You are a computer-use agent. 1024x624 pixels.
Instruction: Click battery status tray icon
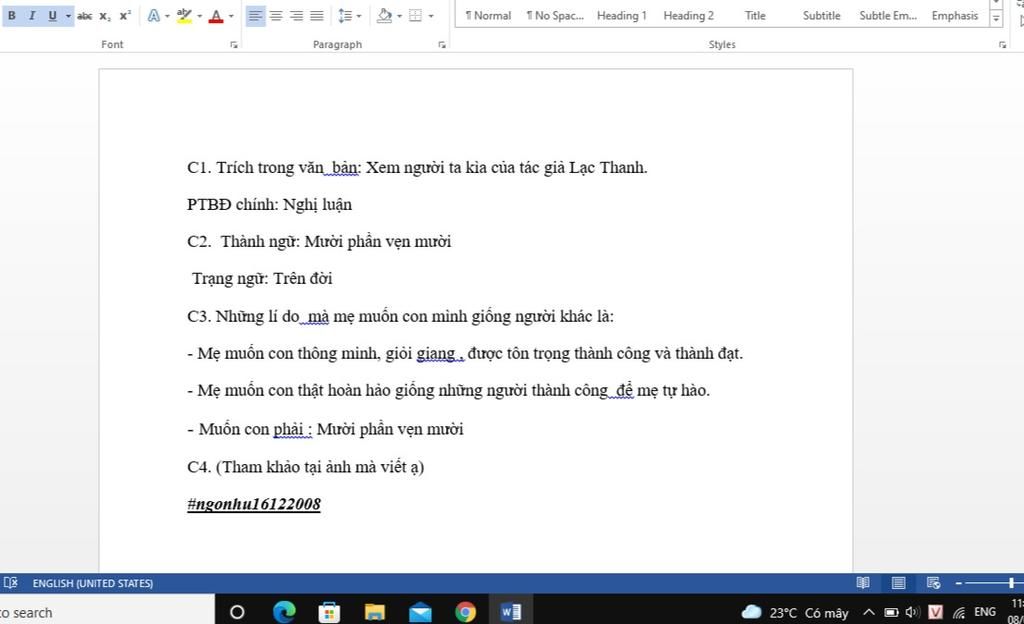pyautogui.click(x=891, y=612)
